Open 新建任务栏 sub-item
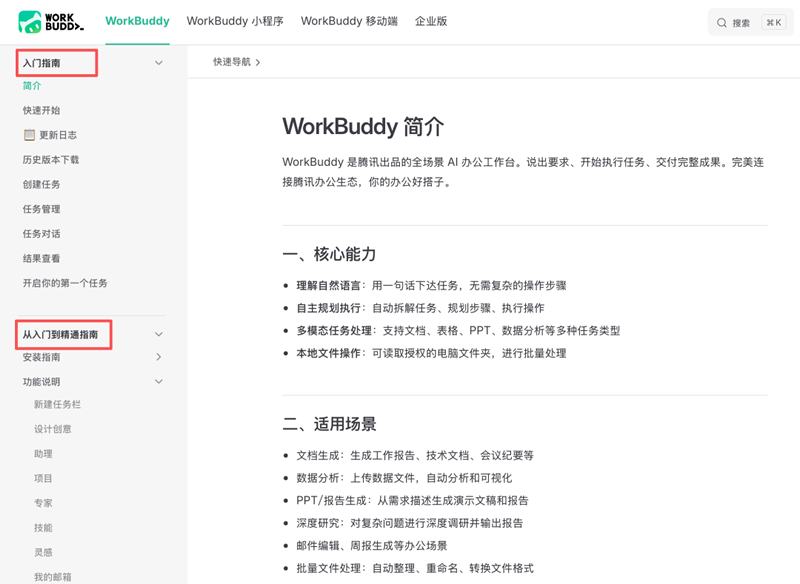800x584 pixels. pos(57,404)
